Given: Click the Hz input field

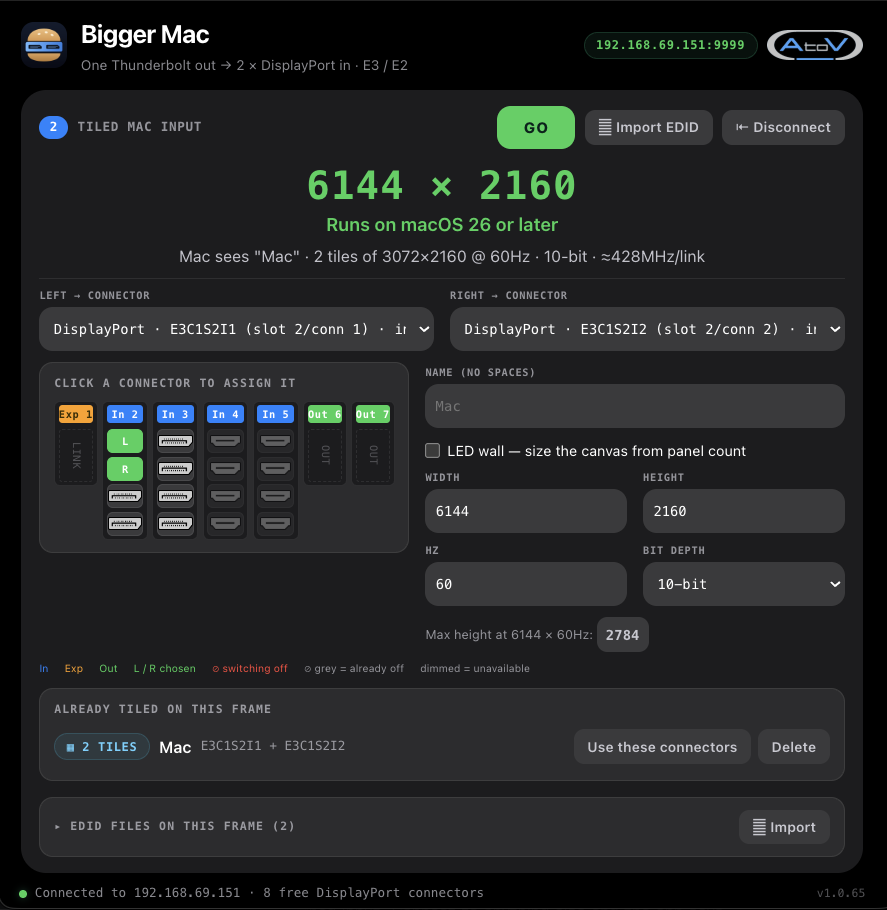Looking at the screenshot, I should [526, 584].
